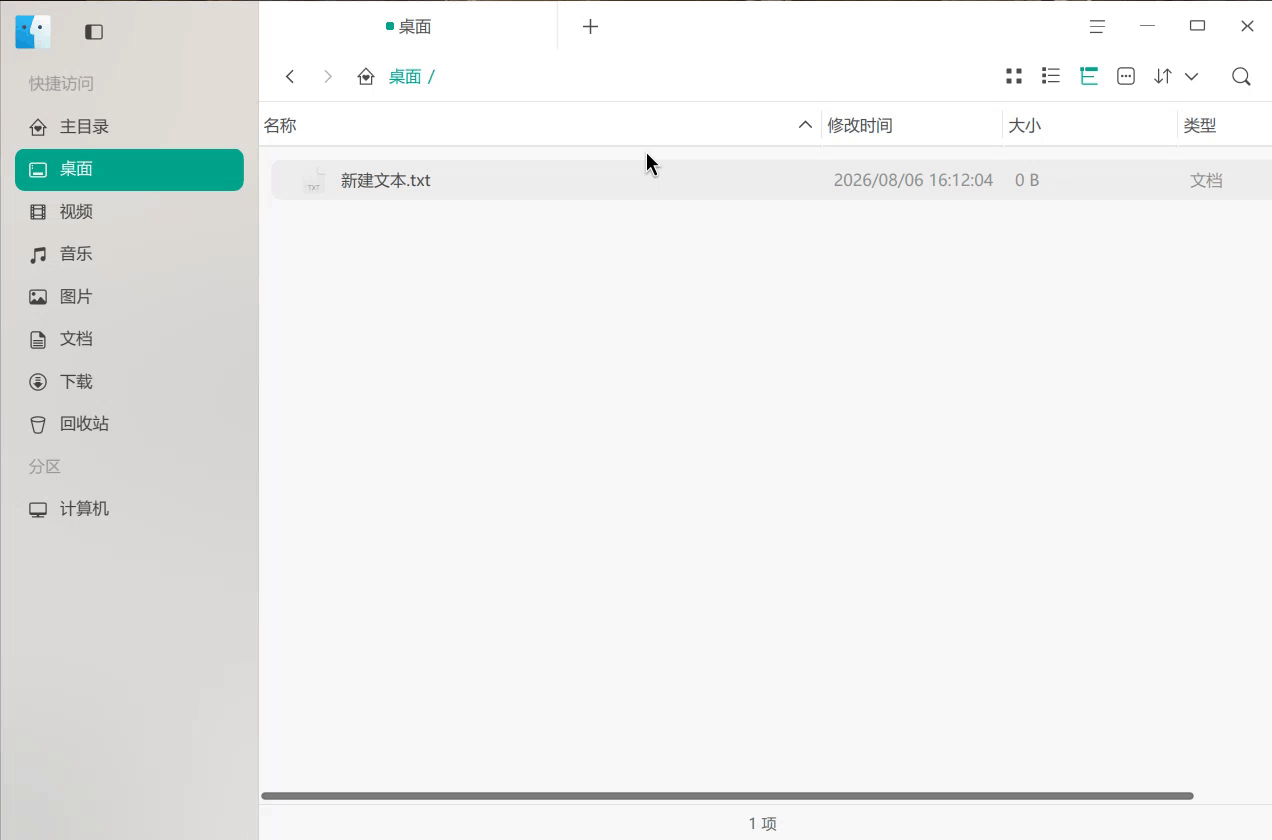1272x840 pixels.
Task: Open 图片 folder in sidebar
Action: (x=129, y=297)
